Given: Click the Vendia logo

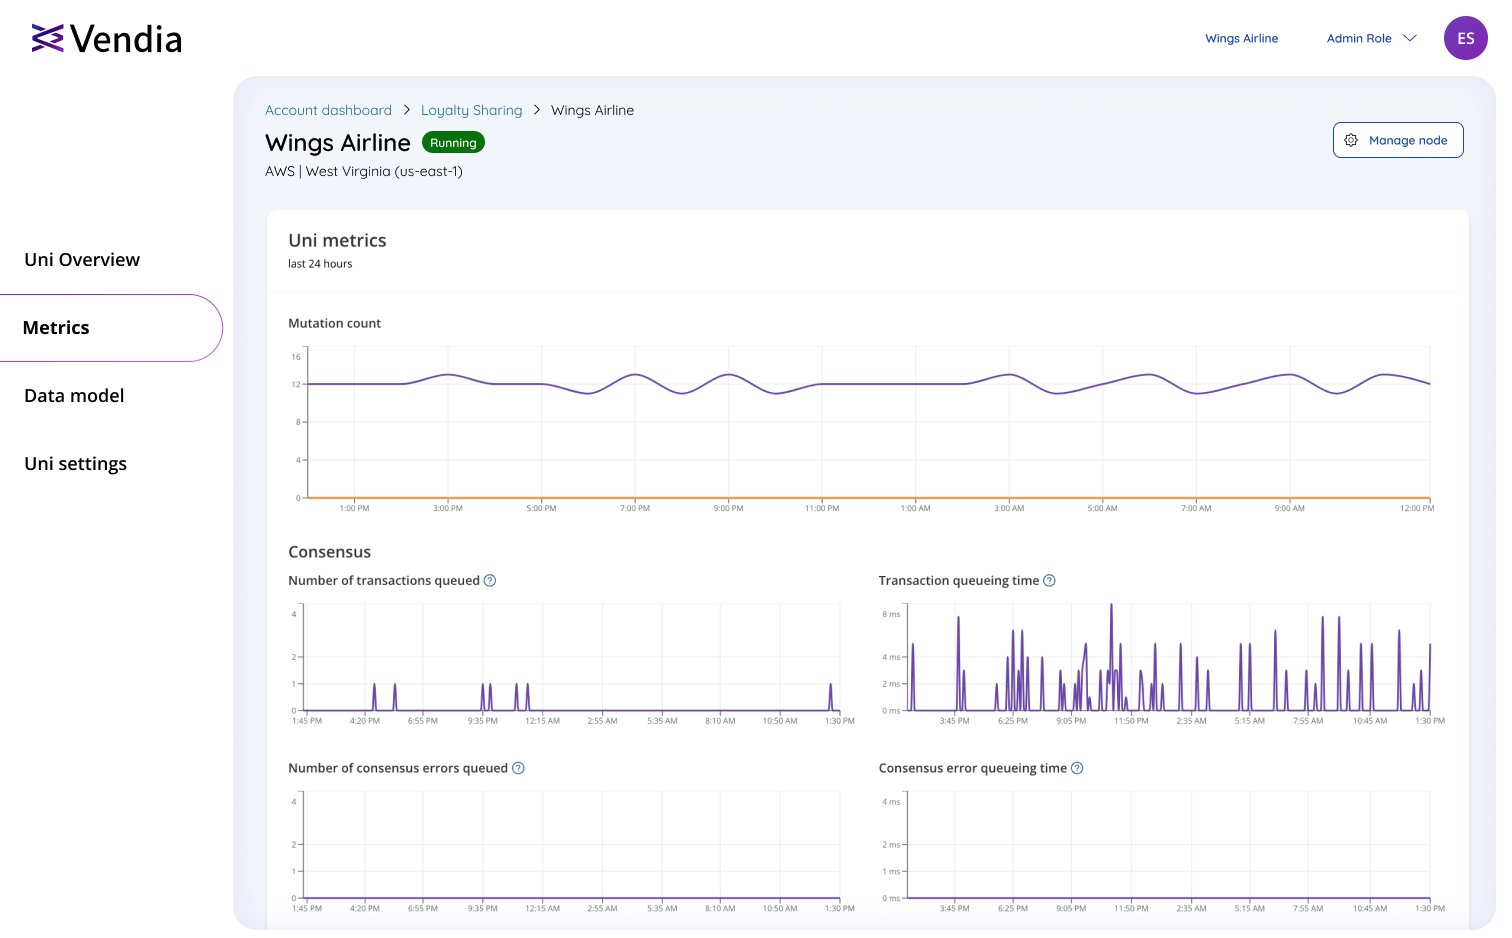Looking at the screenshot, I should pos(107,39).
